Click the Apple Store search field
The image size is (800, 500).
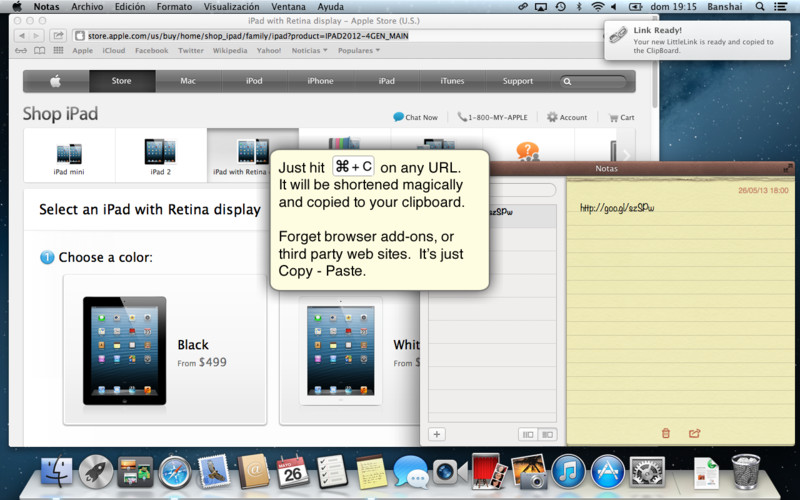pyautogui.click(x=593, y=82)
